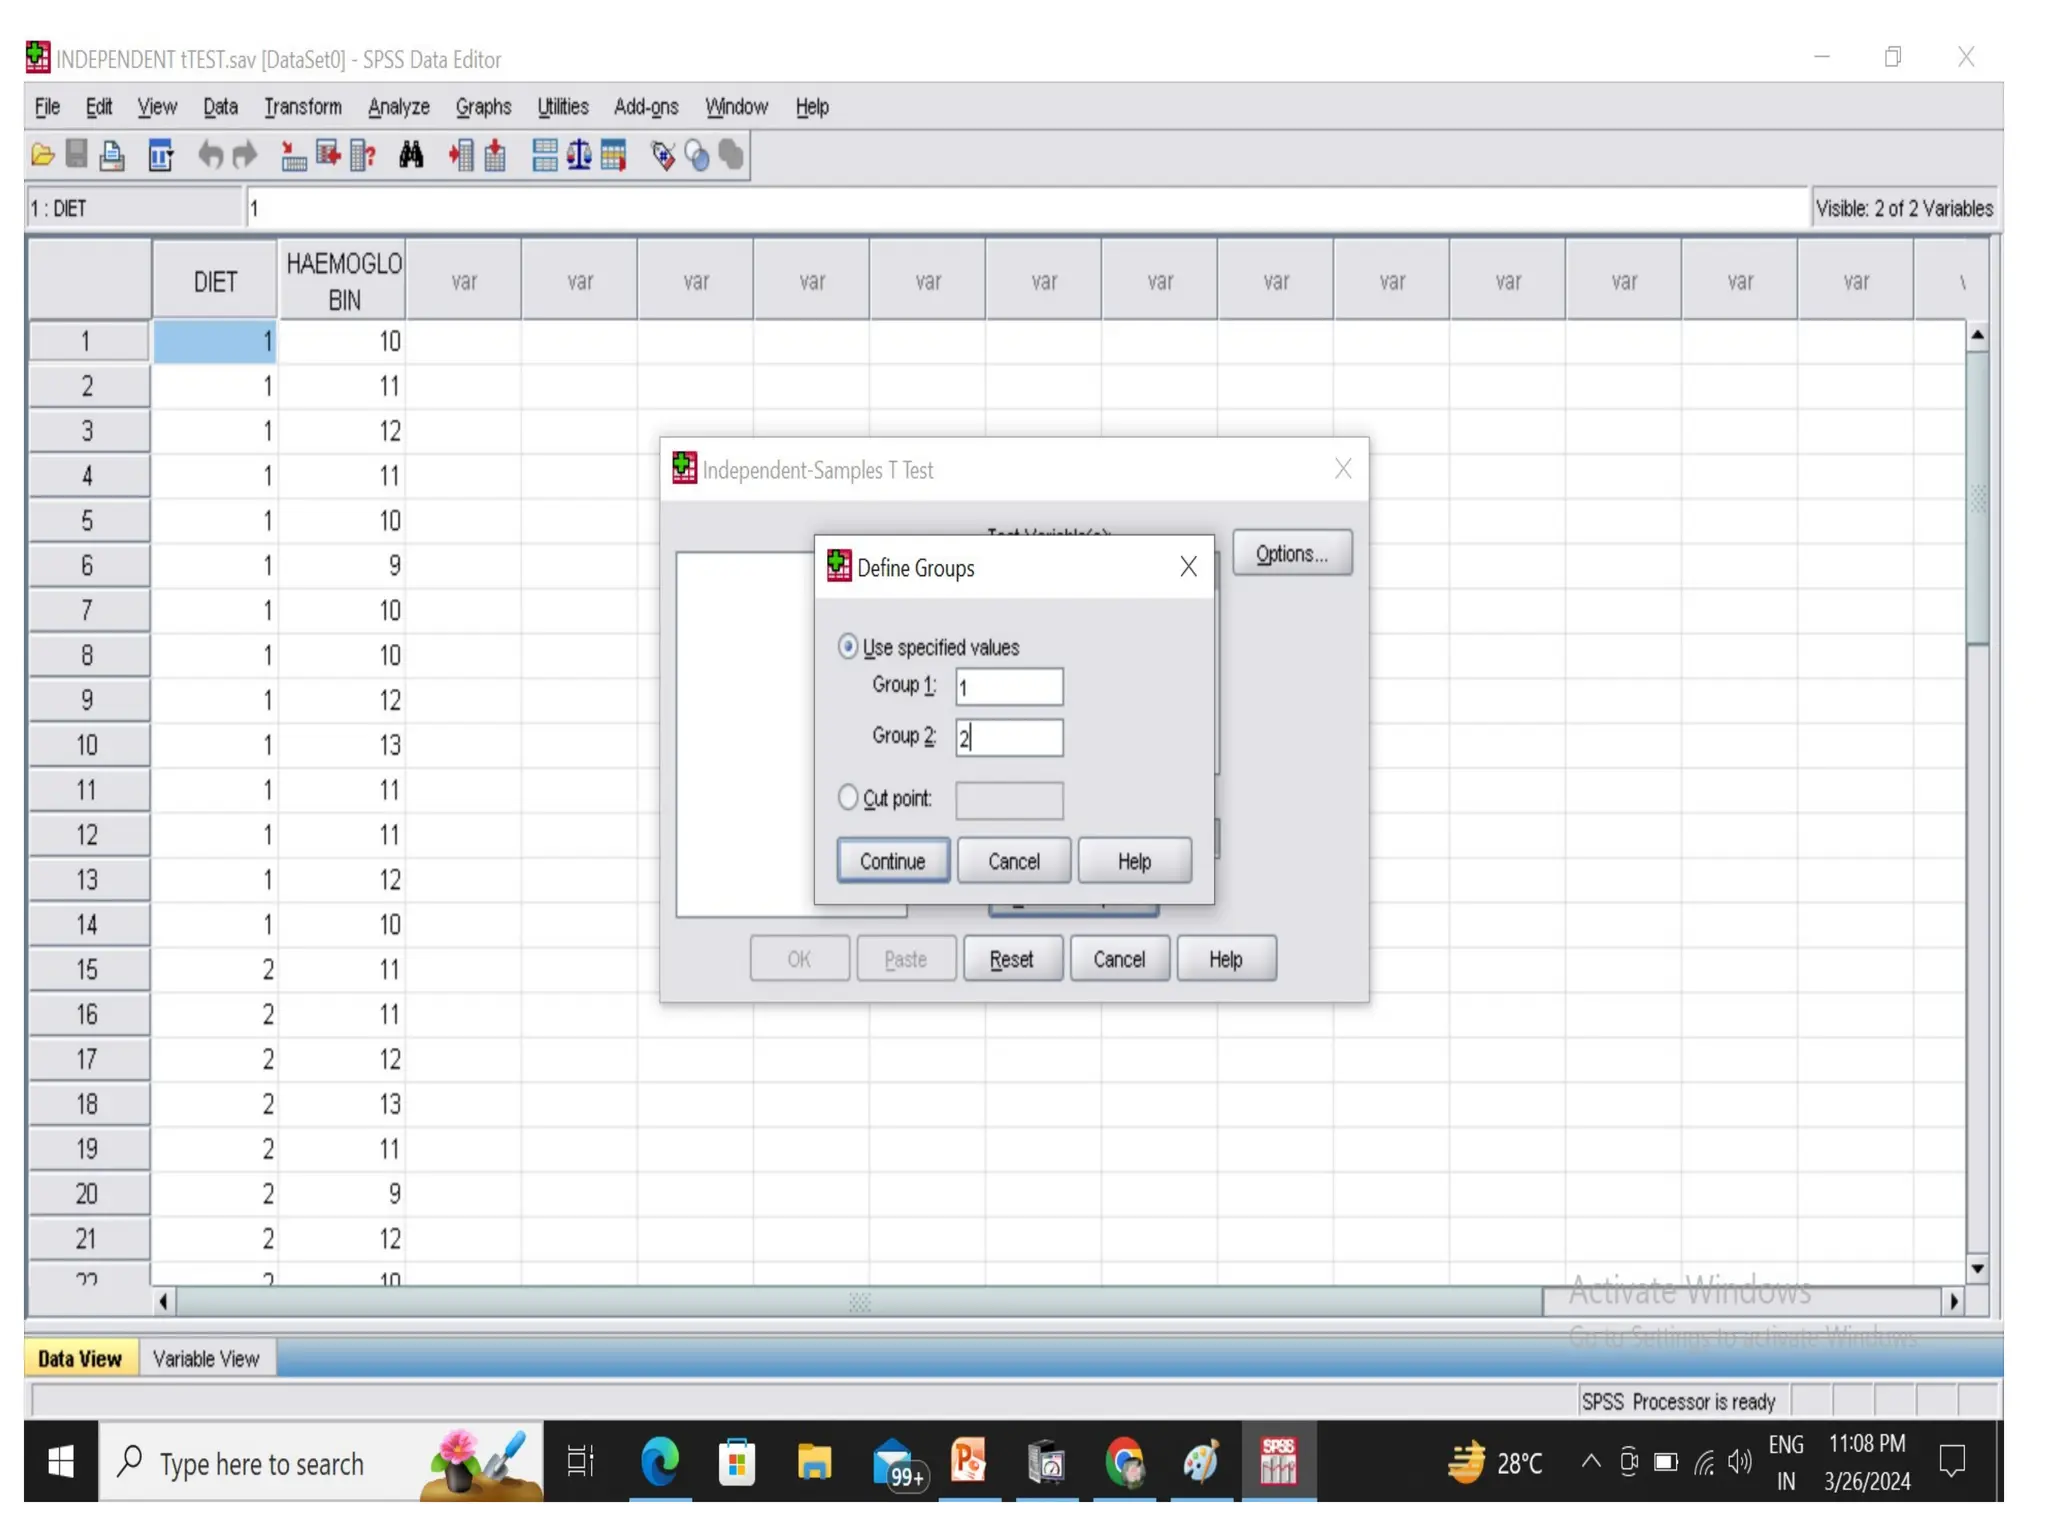Open the Find binoculars tool
The height and width of the screenshot is (1536, 2048).
pos(411,155)
